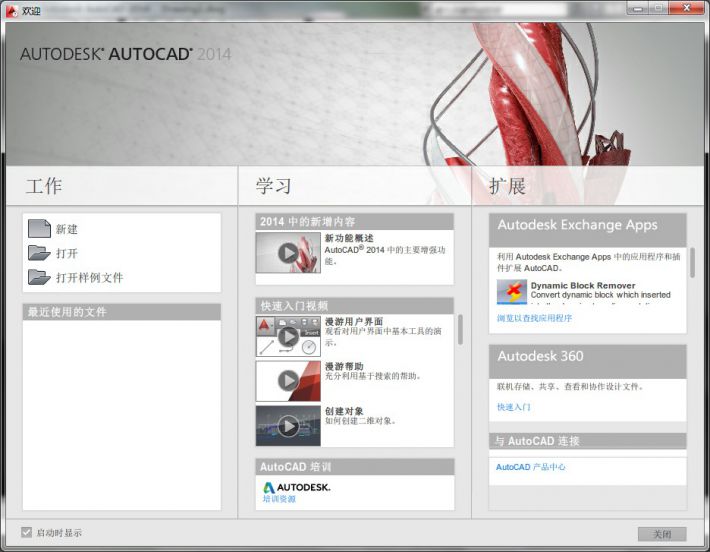This screenshot has width=710, height=552.
Task: Click the 关闭 button
Action: [x=662, y=534]
